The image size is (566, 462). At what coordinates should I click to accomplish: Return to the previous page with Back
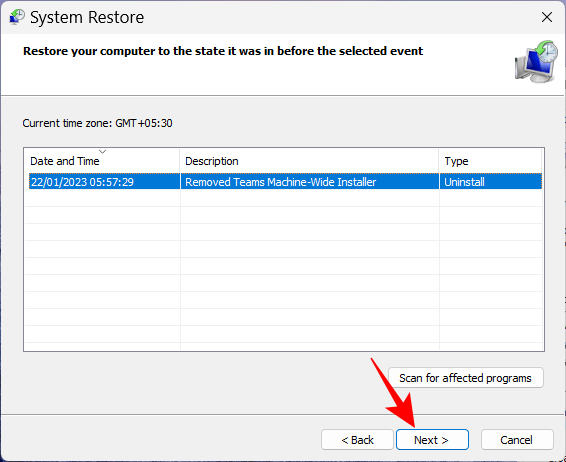[357, 440]
